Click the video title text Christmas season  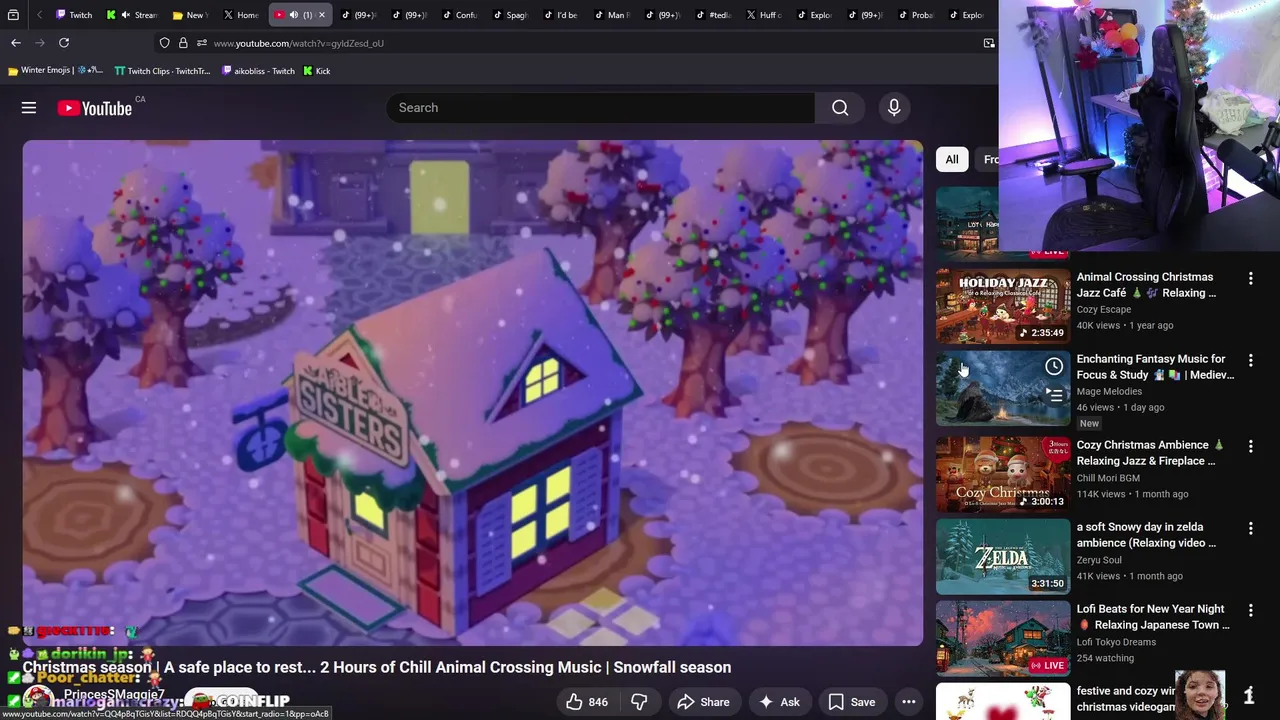pyautogui.click(x=377, y=667)
